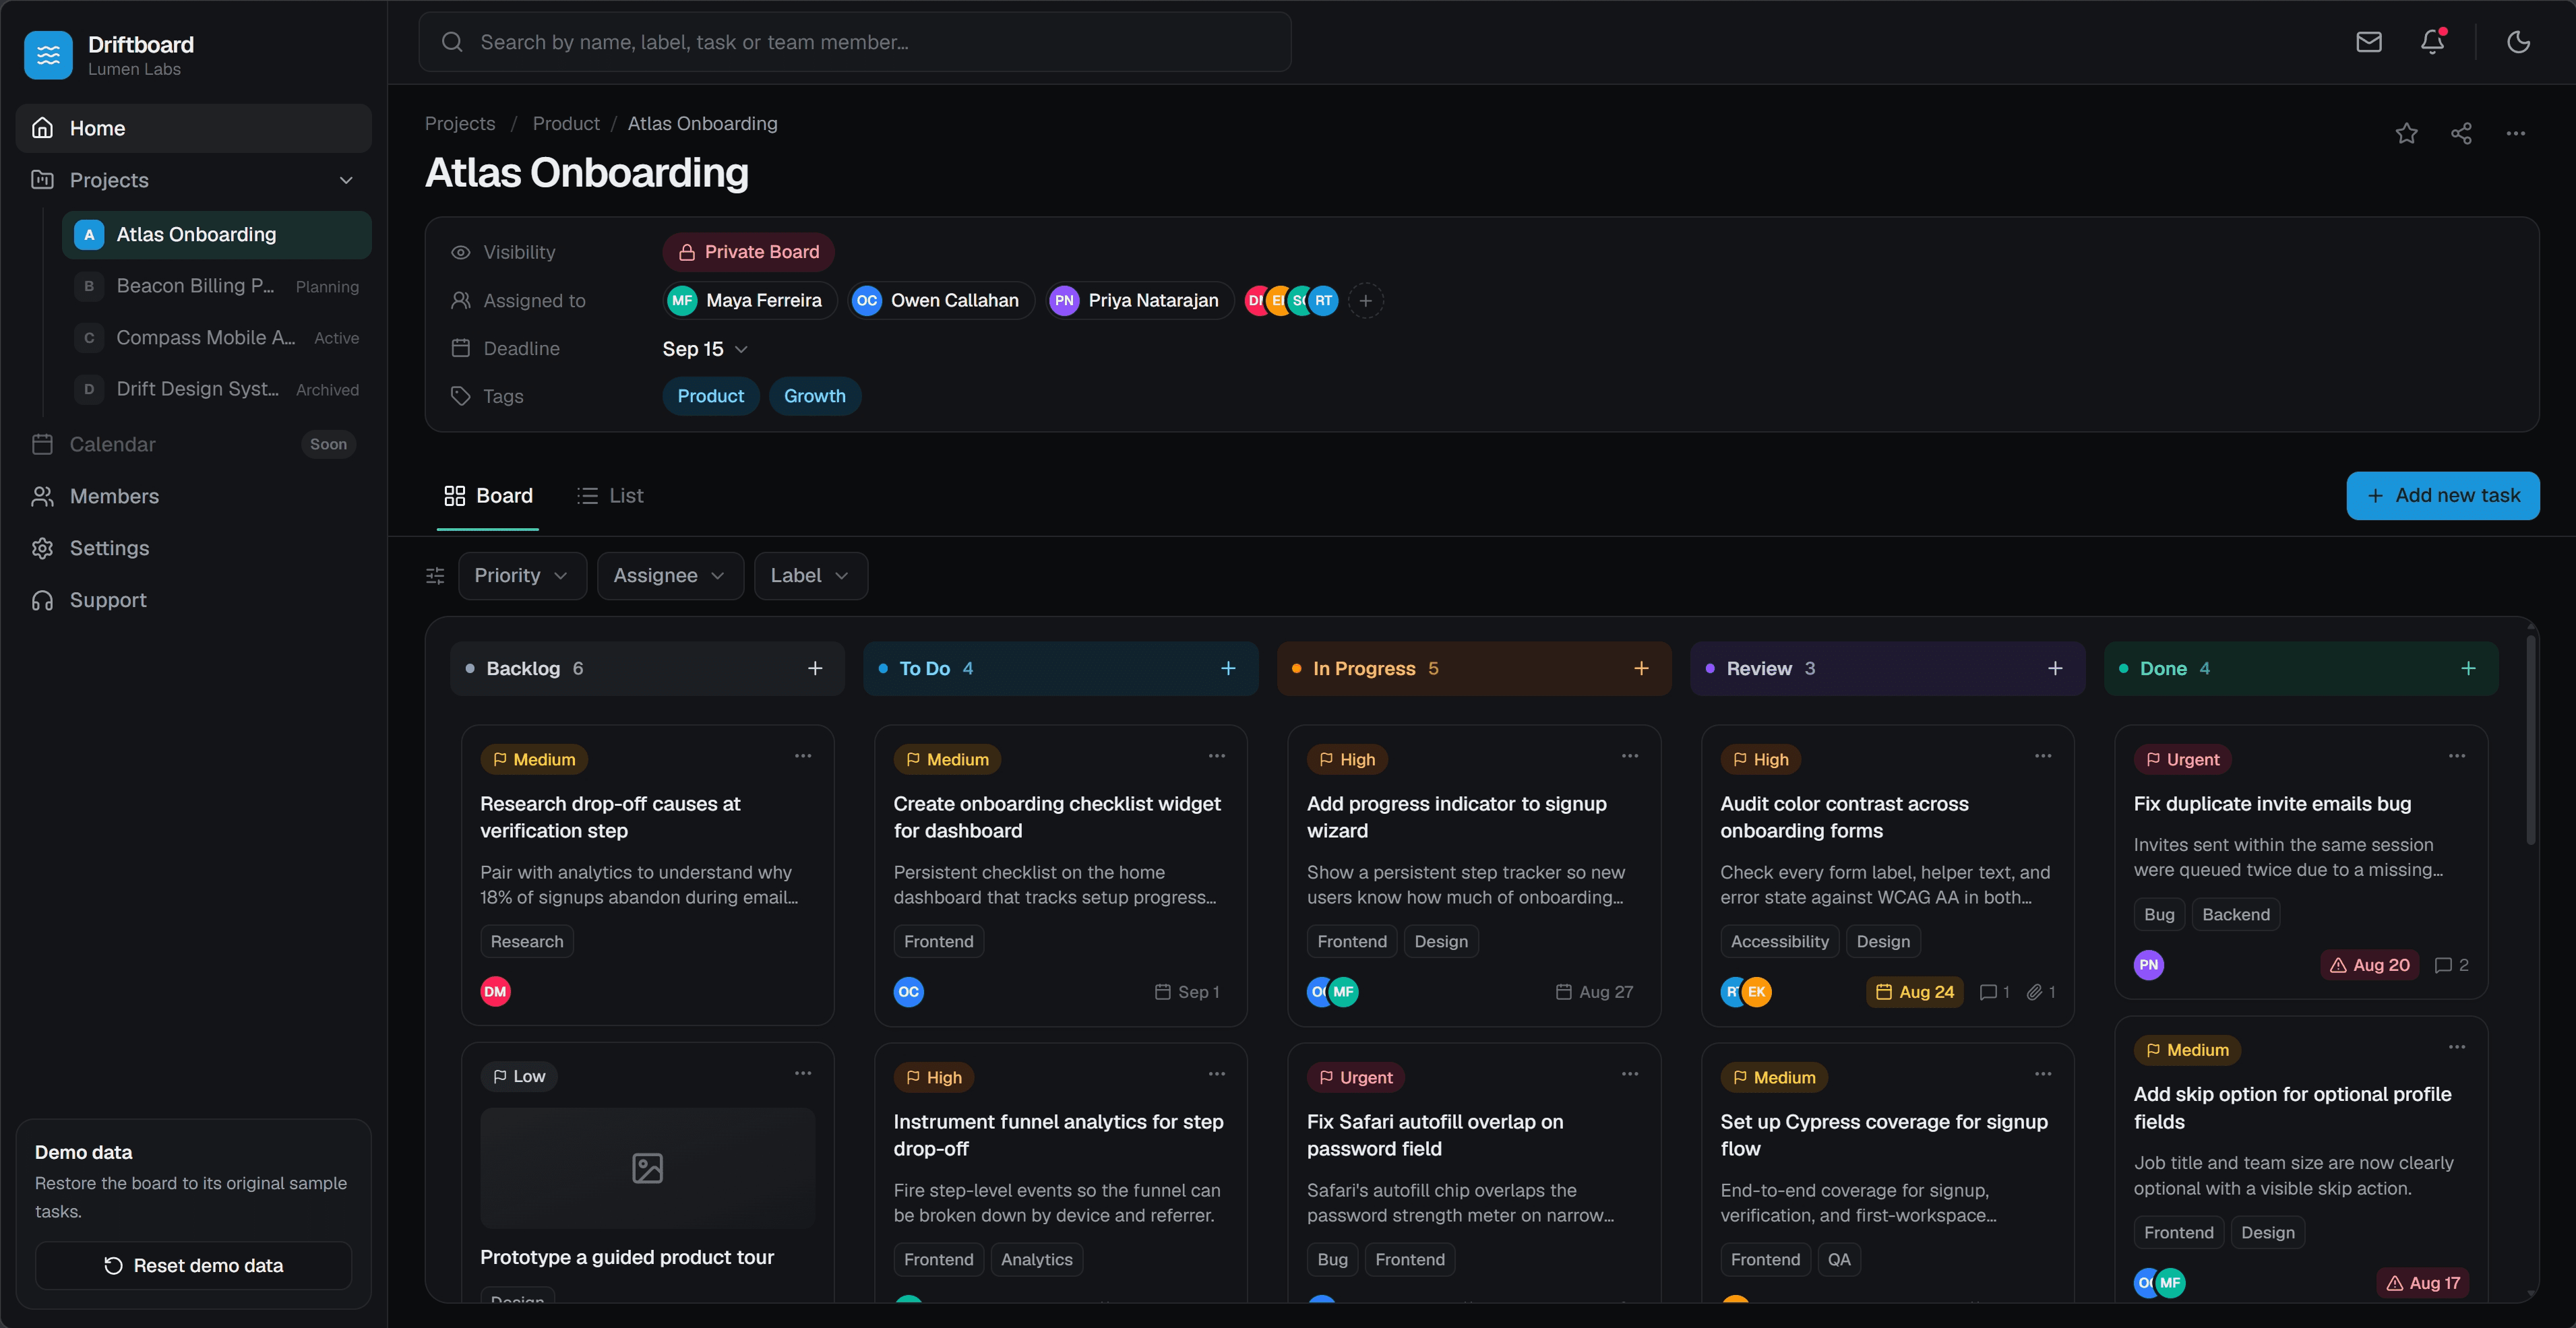Open menu on Prototype guided tour card

click(x=803, y=1073)
